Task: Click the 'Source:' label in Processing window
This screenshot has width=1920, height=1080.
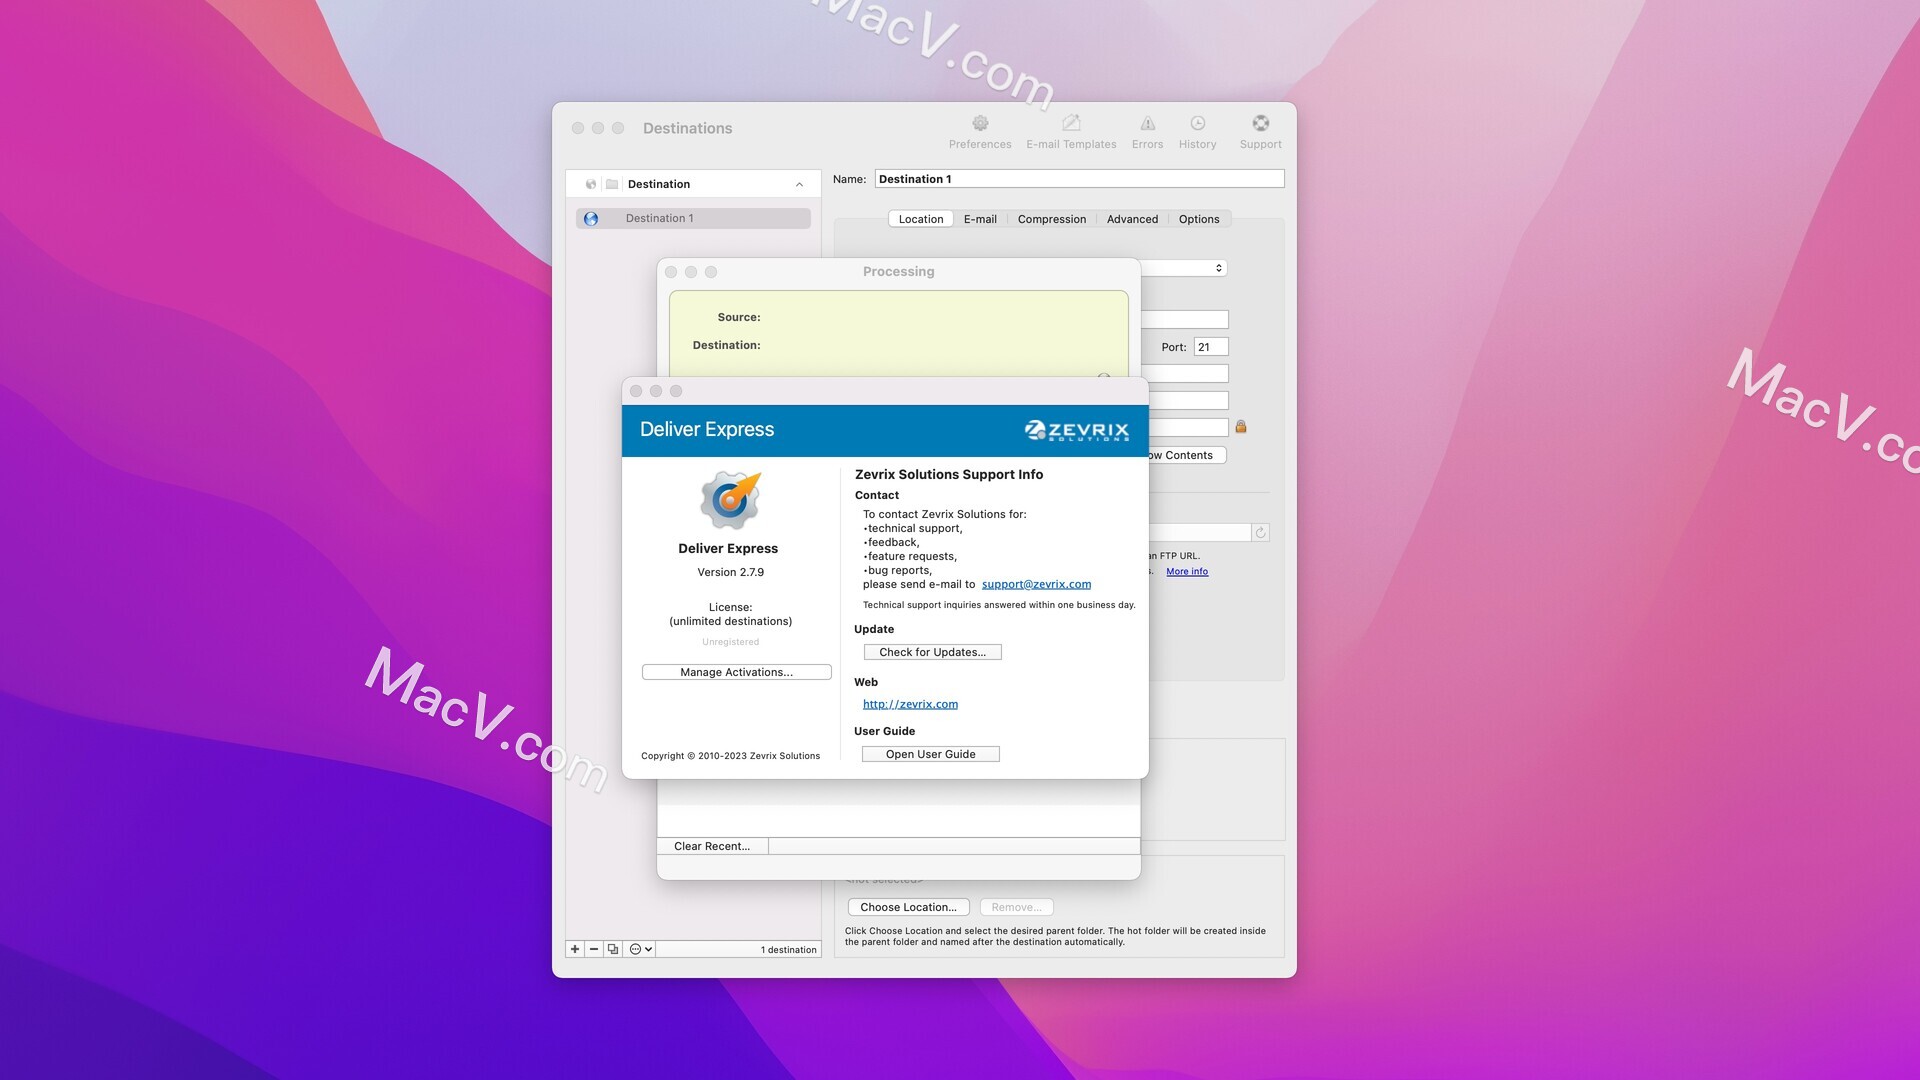Action: 738,317
